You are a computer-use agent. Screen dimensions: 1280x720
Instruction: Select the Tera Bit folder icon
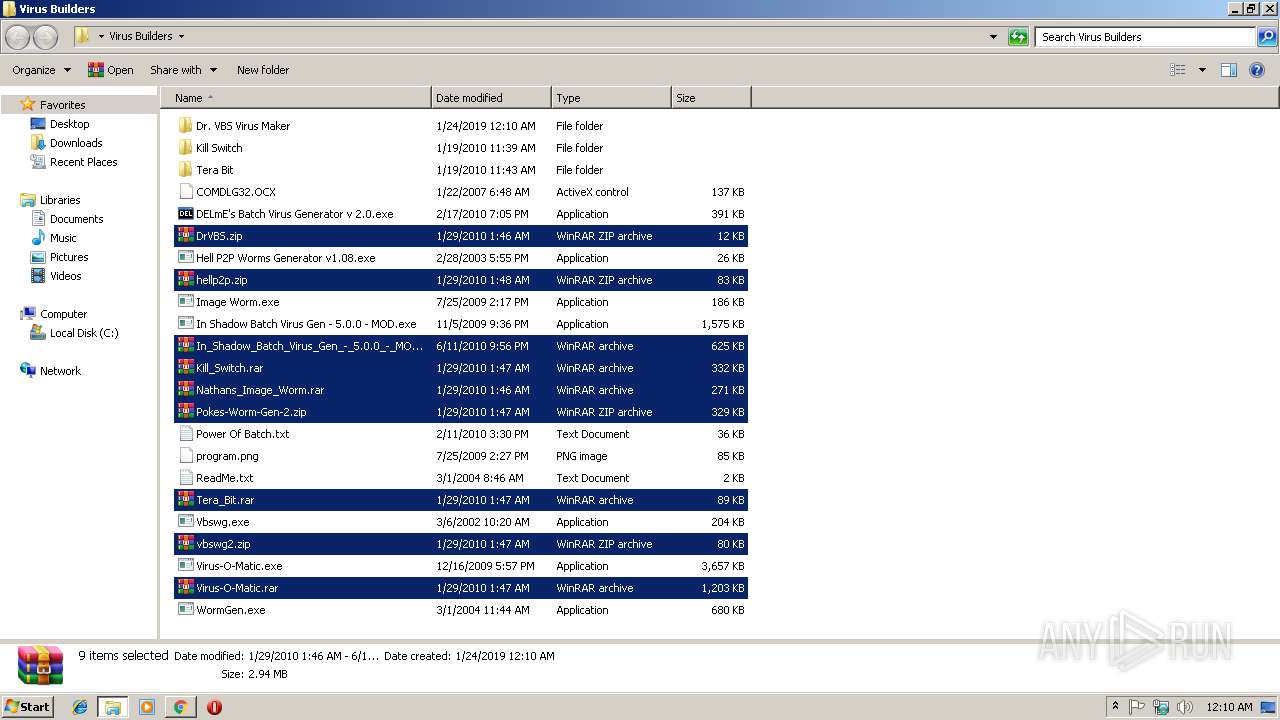185,170
